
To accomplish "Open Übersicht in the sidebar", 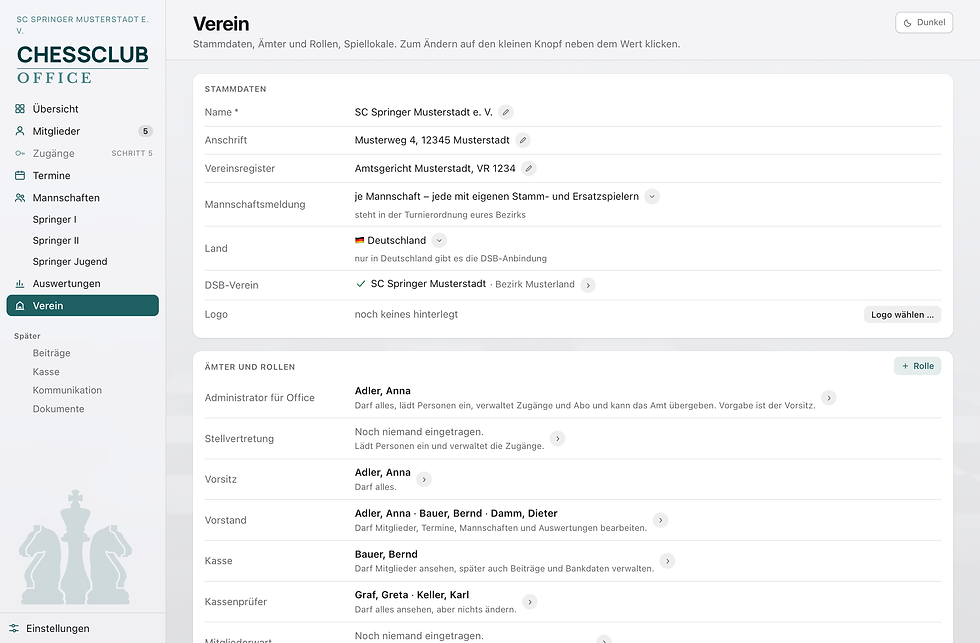I will click(x=82, y=109).
